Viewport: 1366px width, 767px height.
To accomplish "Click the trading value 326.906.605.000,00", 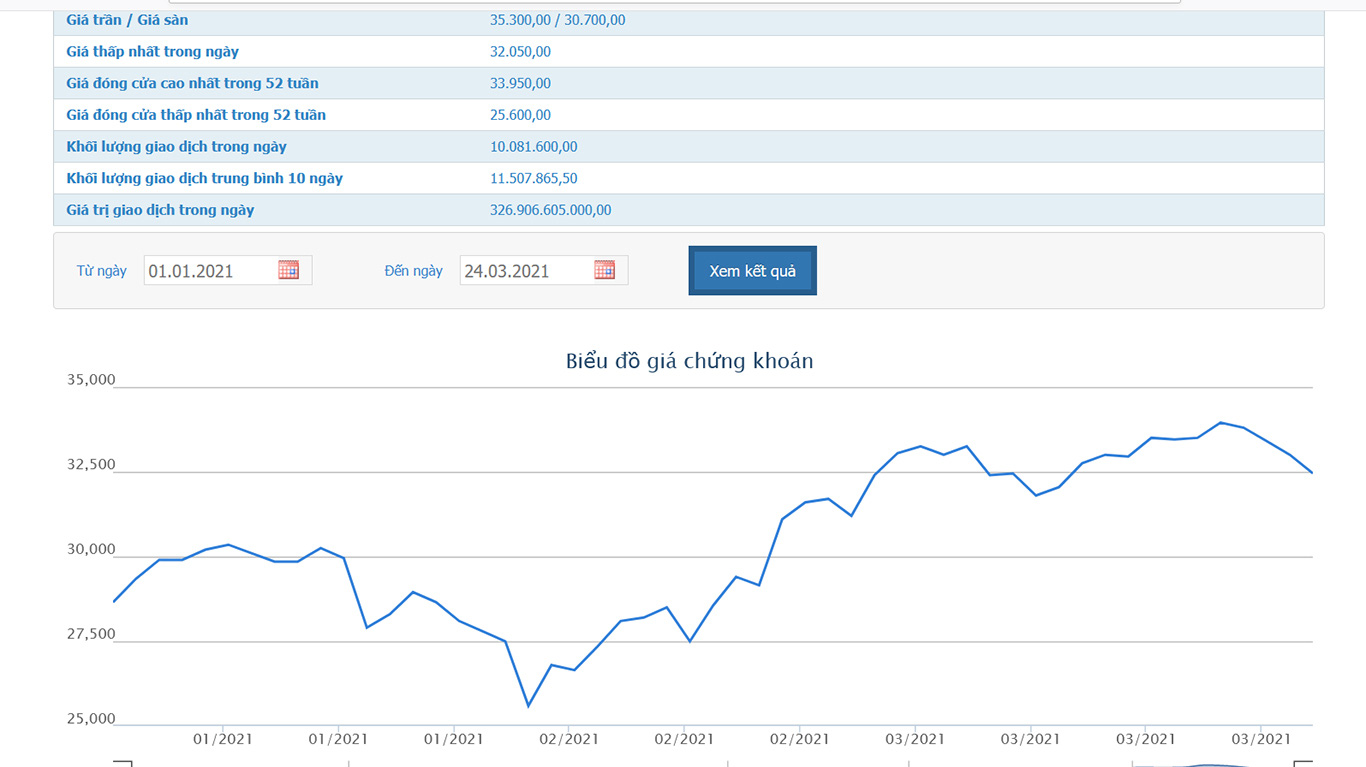I will [550, 210].
